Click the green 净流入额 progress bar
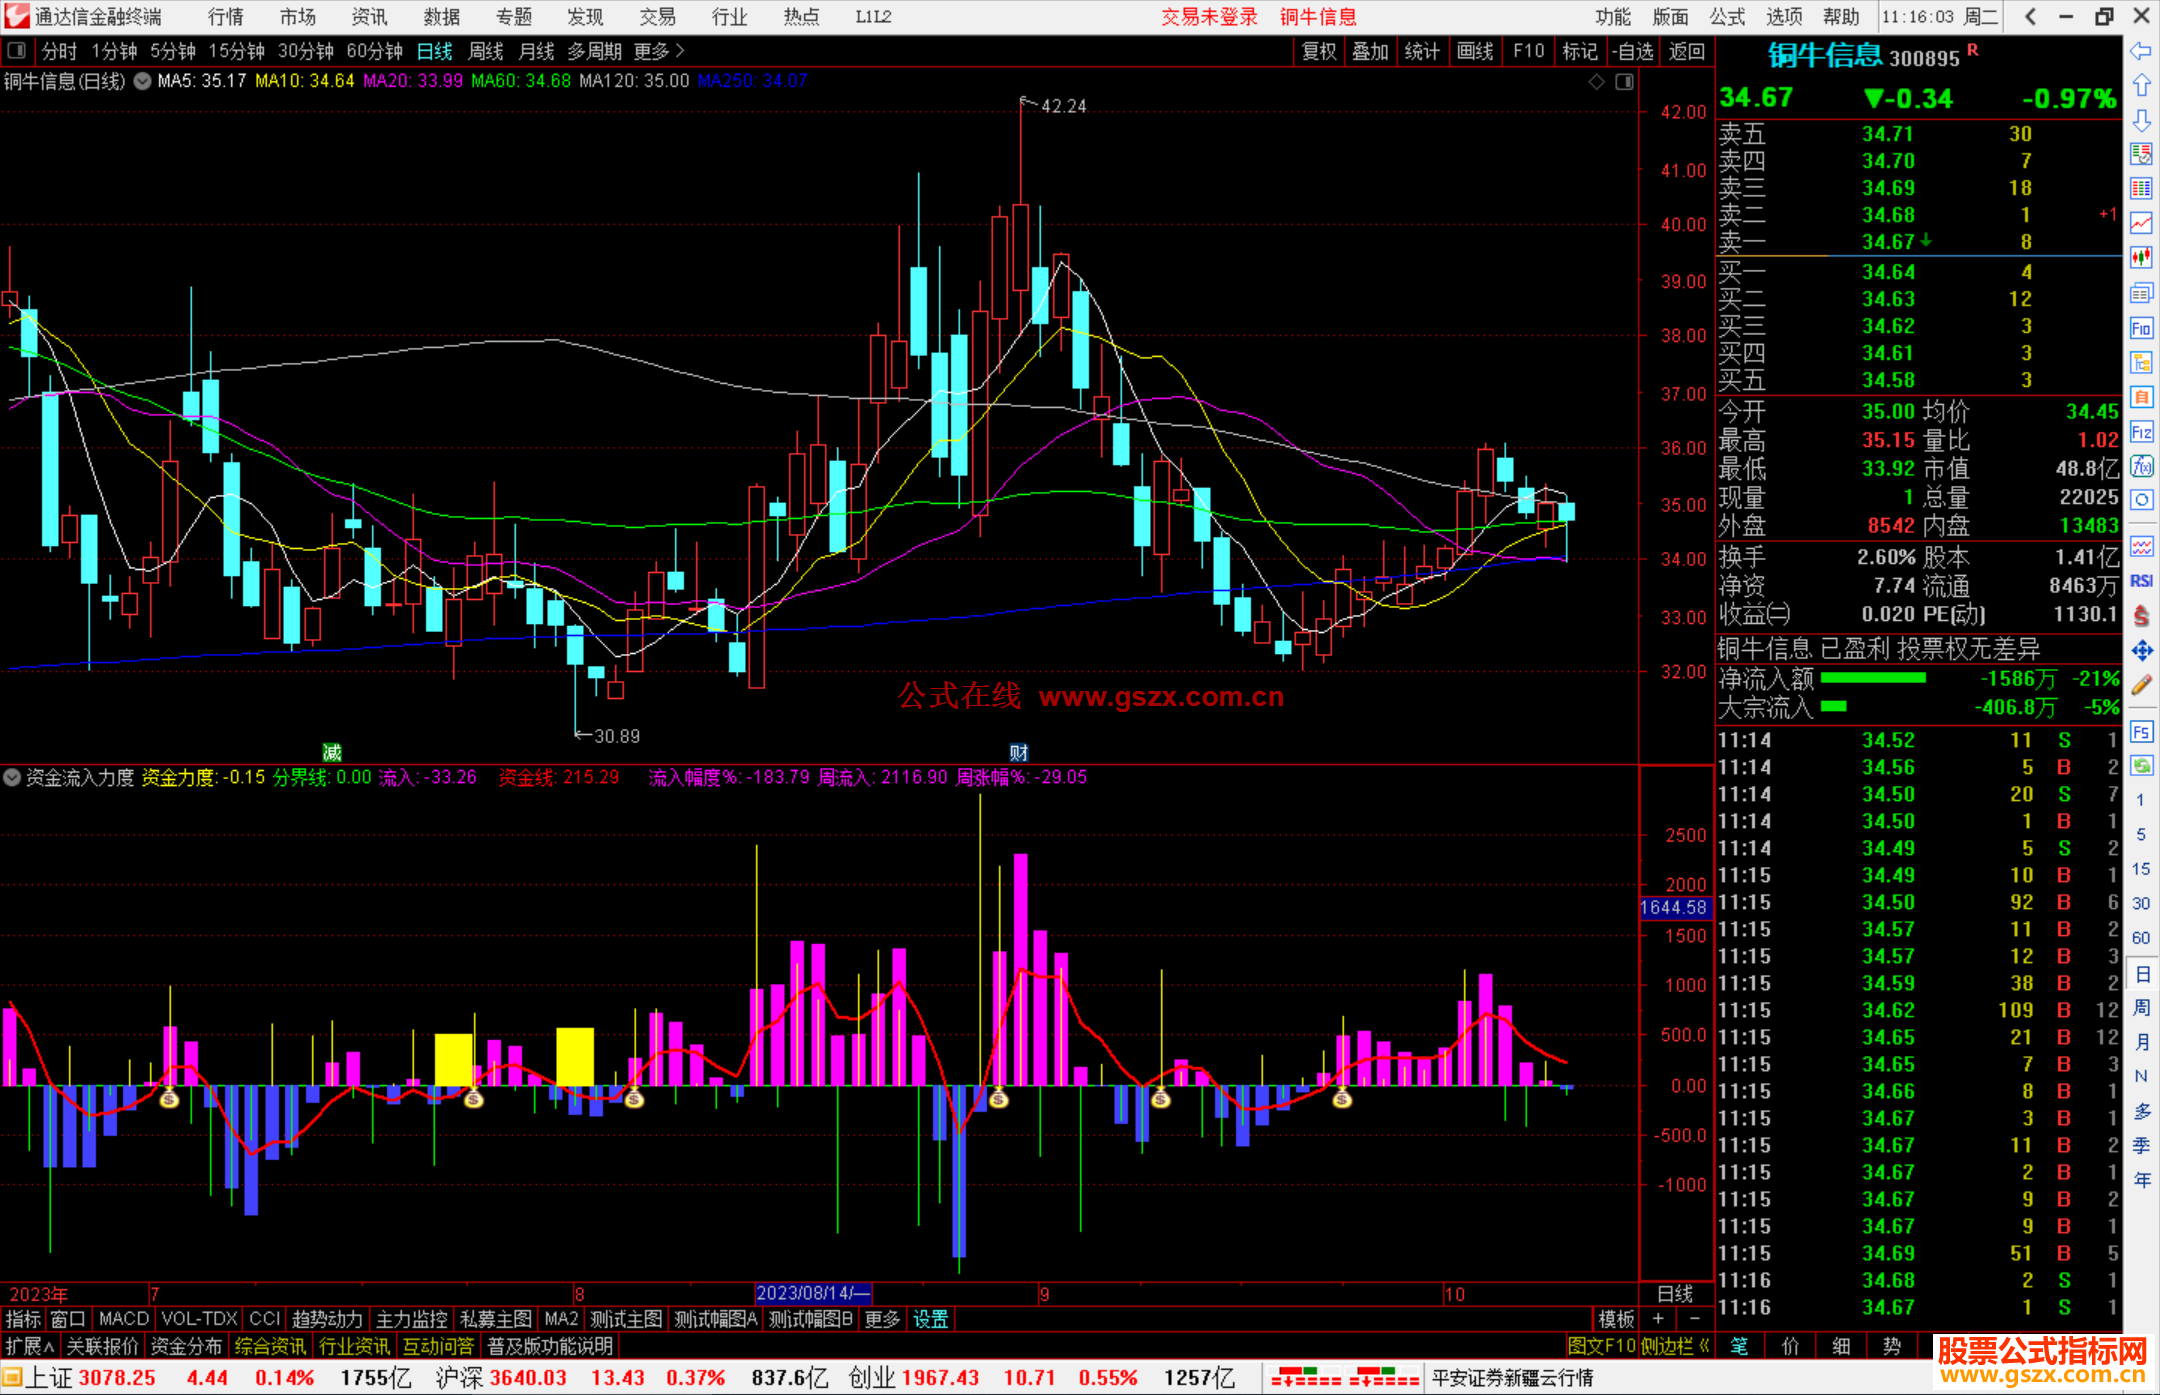This screenshot has width=2160, height=1395. (x=1873, y=679)
